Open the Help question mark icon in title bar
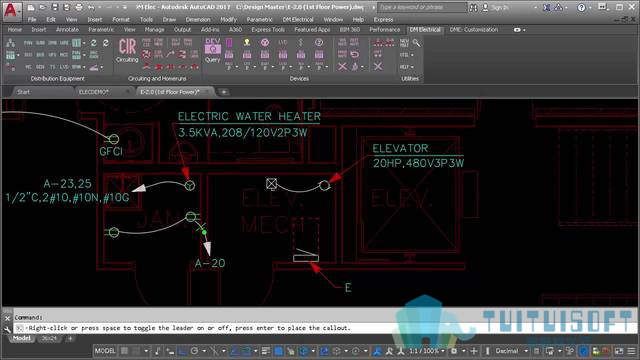This screenshot has height=360, width=640. pos(582,7)
